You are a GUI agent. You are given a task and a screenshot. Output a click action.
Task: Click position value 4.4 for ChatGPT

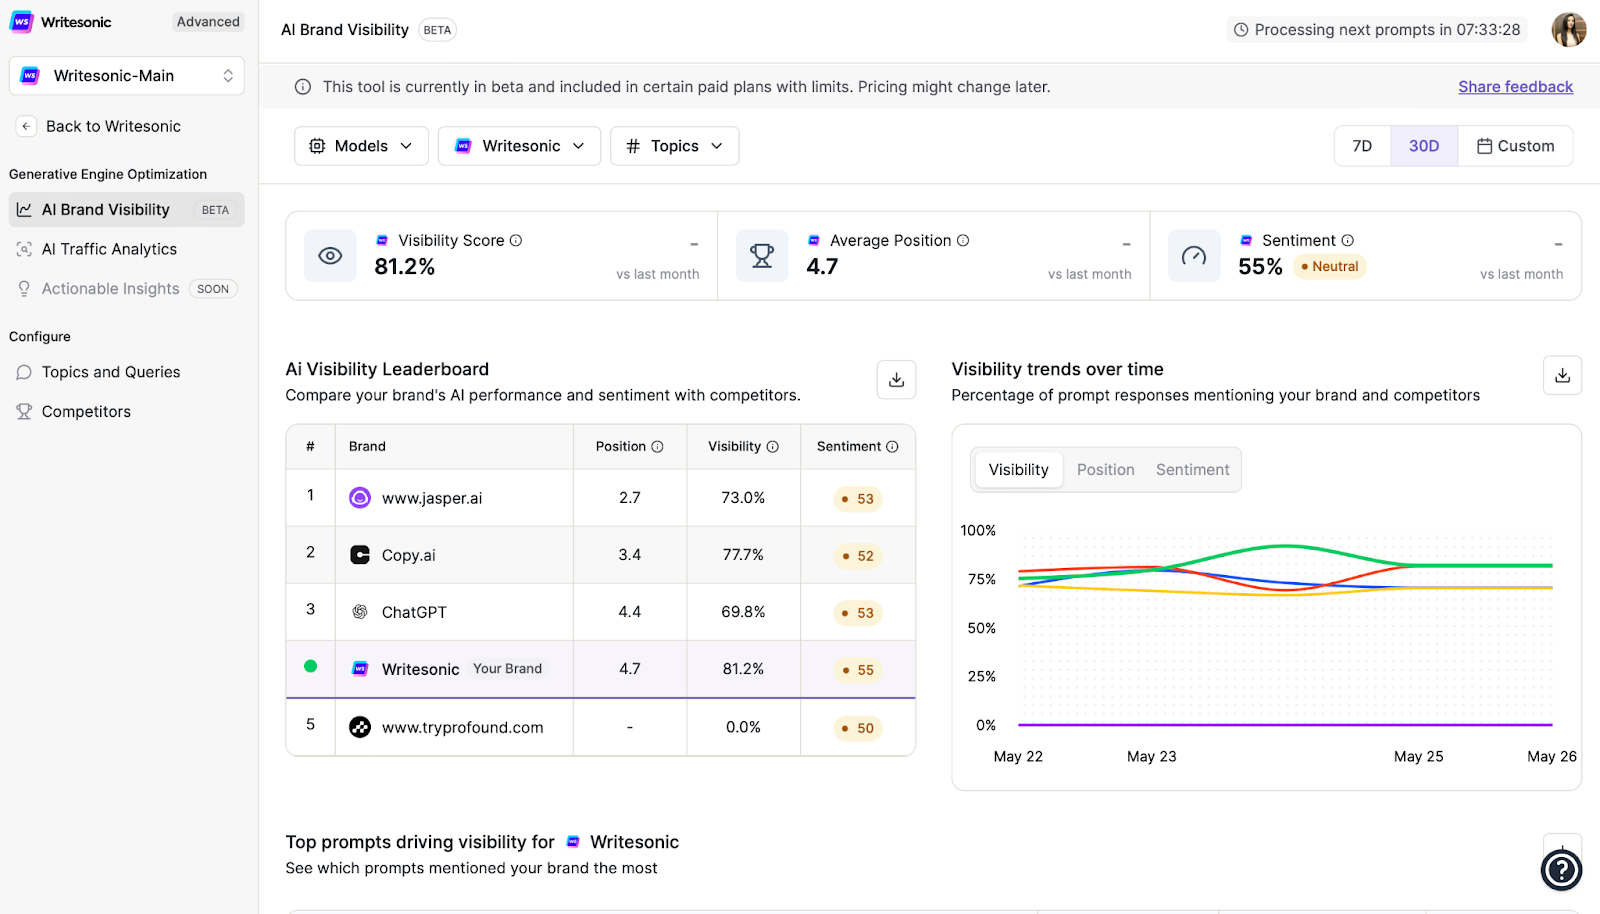click(629, 612)
